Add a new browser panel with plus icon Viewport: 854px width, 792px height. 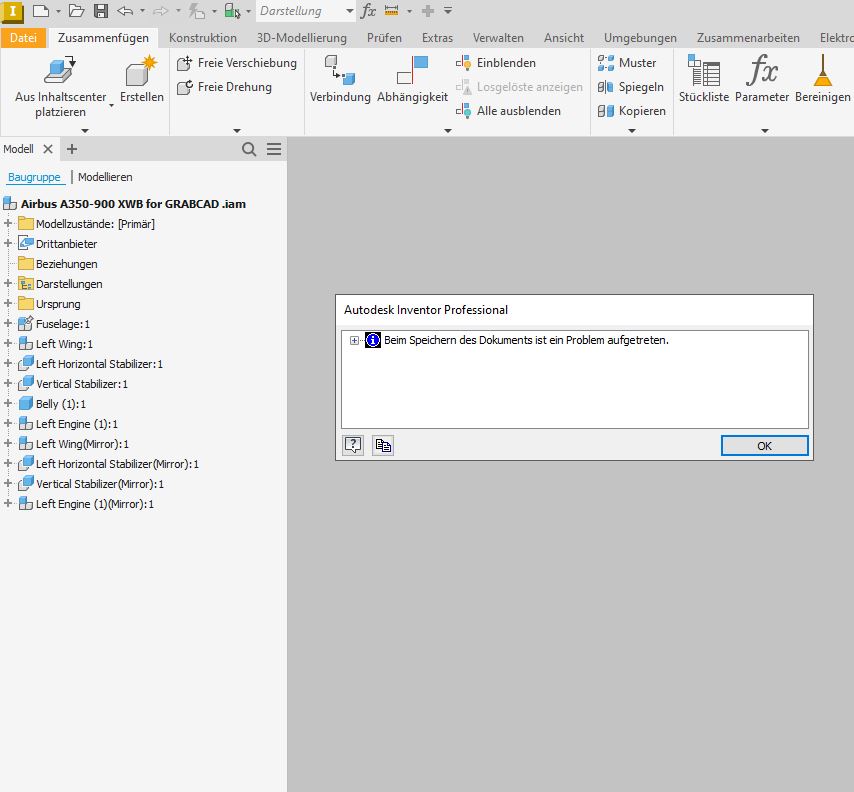[x=72, y=149]
